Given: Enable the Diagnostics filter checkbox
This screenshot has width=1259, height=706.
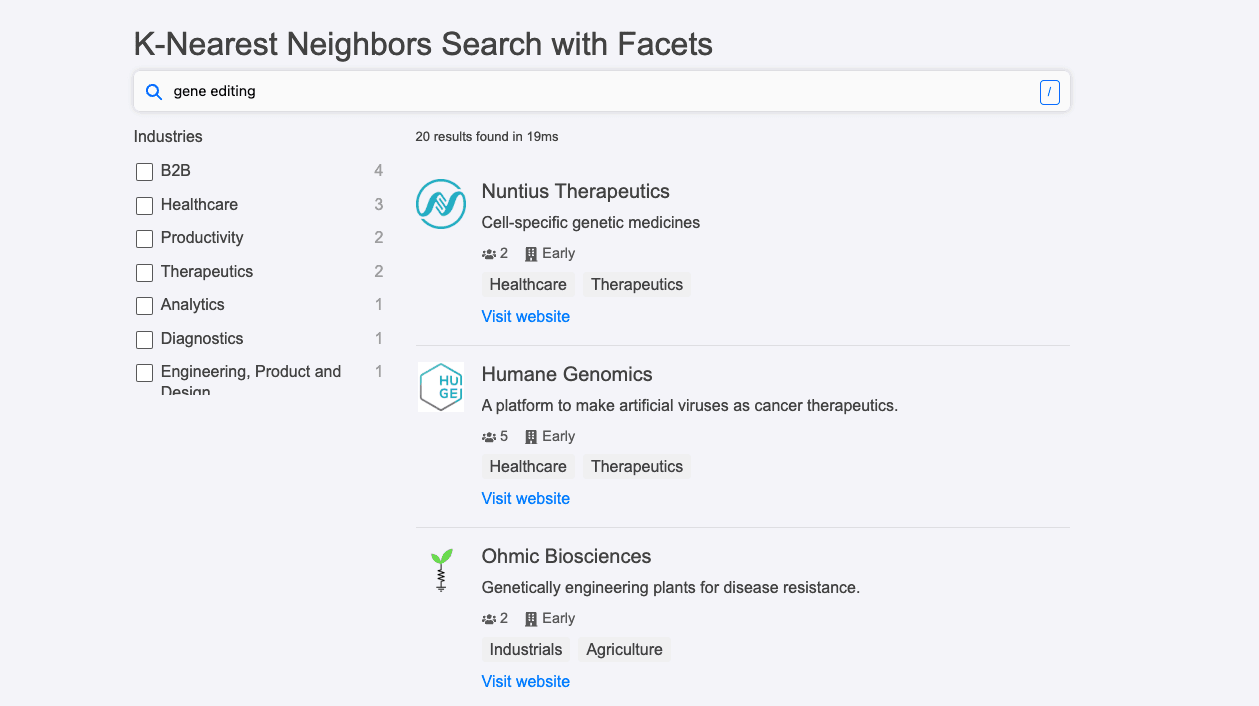Looking at the screenshot, I should click(144, 339).
